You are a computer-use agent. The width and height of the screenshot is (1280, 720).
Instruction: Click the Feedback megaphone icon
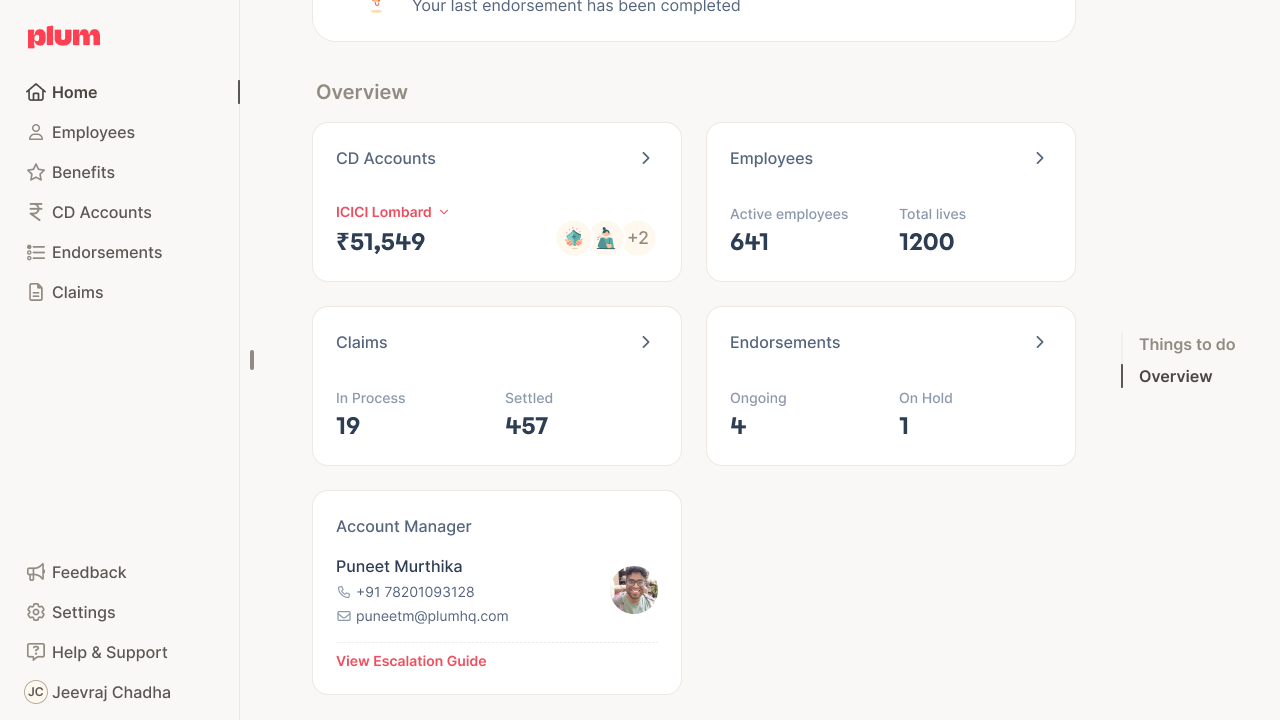36,572
